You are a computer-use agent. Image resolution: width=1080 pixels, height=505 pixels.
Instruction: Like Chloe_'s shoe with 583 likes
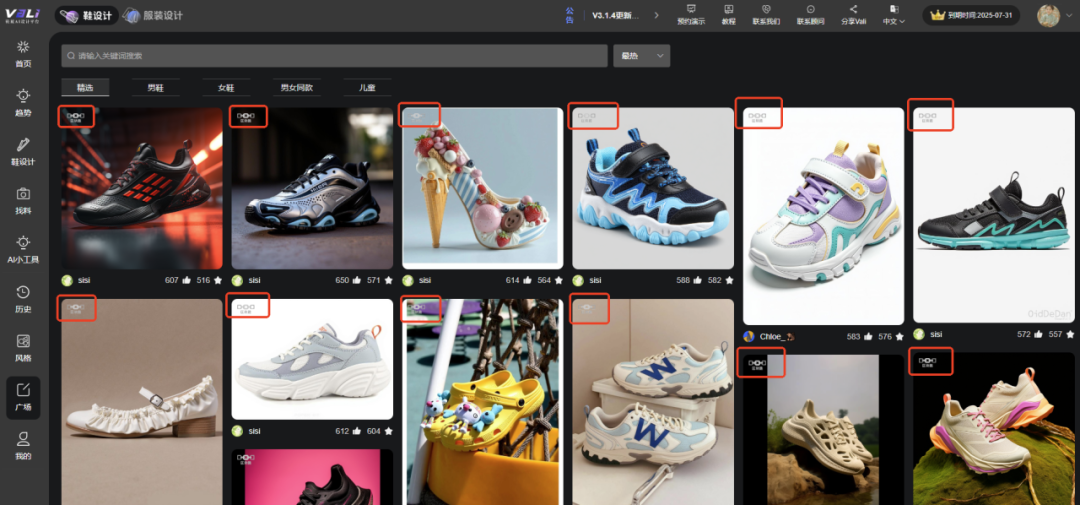pyautogui.click(x=867, y=337)
